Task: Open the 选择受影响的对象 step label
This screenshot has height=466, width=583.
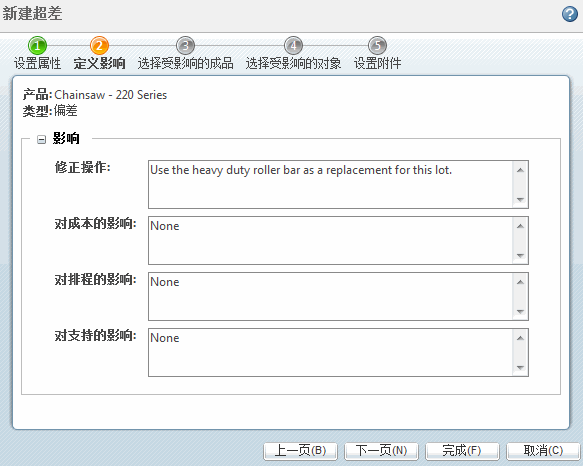Action: (293, 63)
